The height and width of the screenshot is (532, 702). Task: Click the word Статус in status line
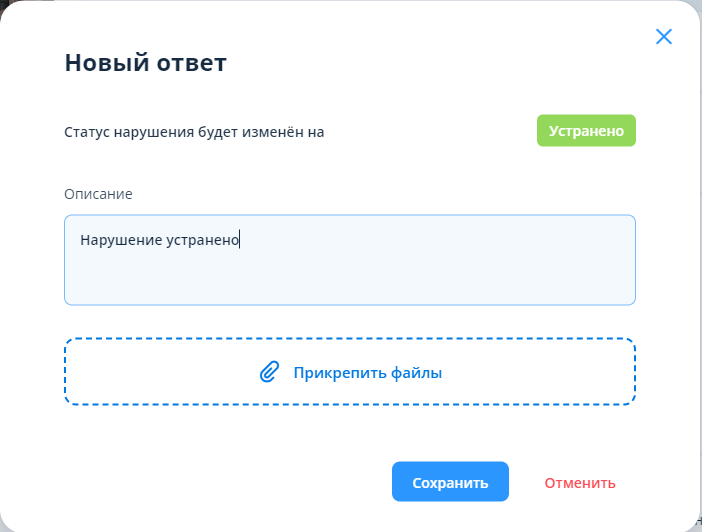tap(86, 132)
